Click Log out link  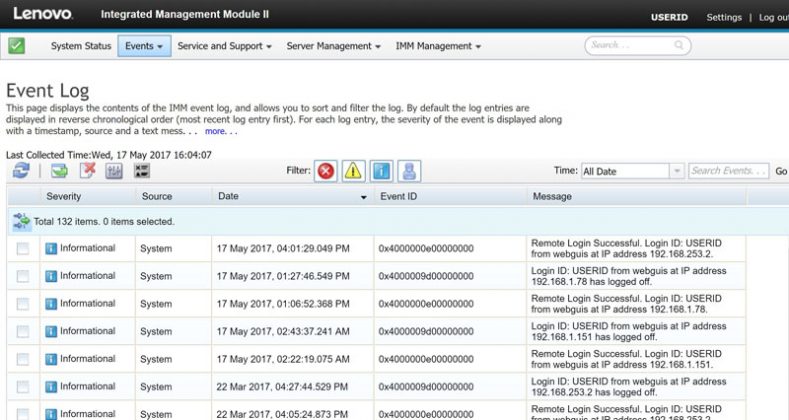774,17
